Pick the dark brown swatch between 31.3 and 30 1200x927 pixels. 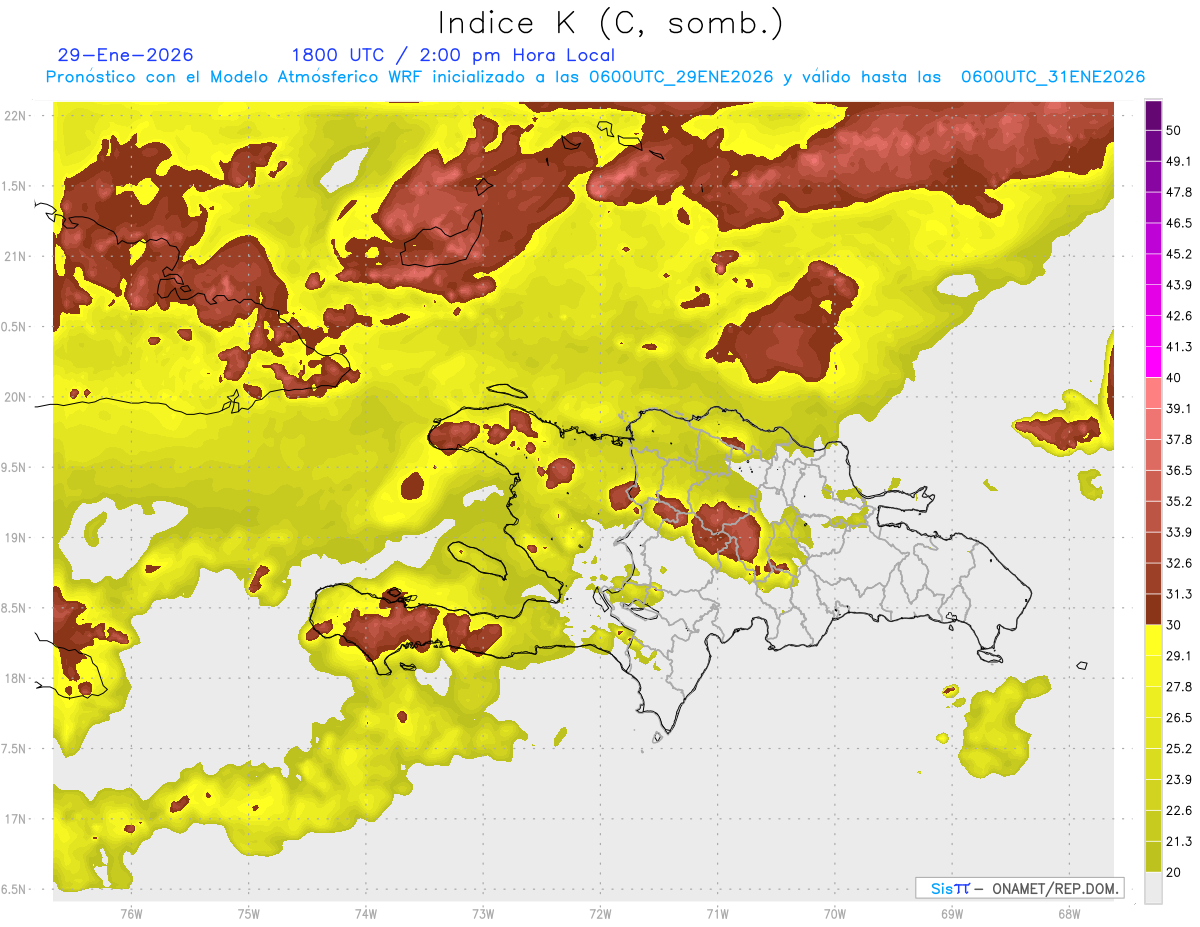[x=1153, y=609]
